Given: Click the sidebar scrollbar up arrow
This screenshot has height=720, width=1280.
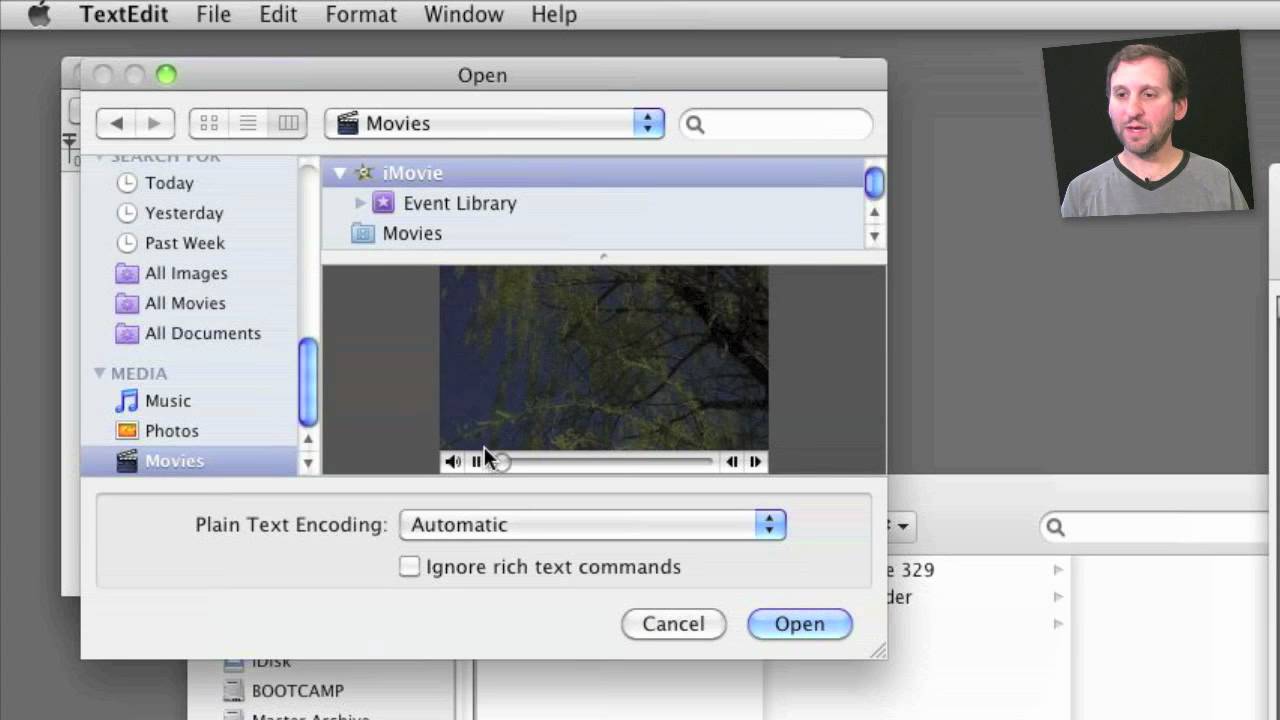Looking at the screenshot, I should tap(308, 440).
